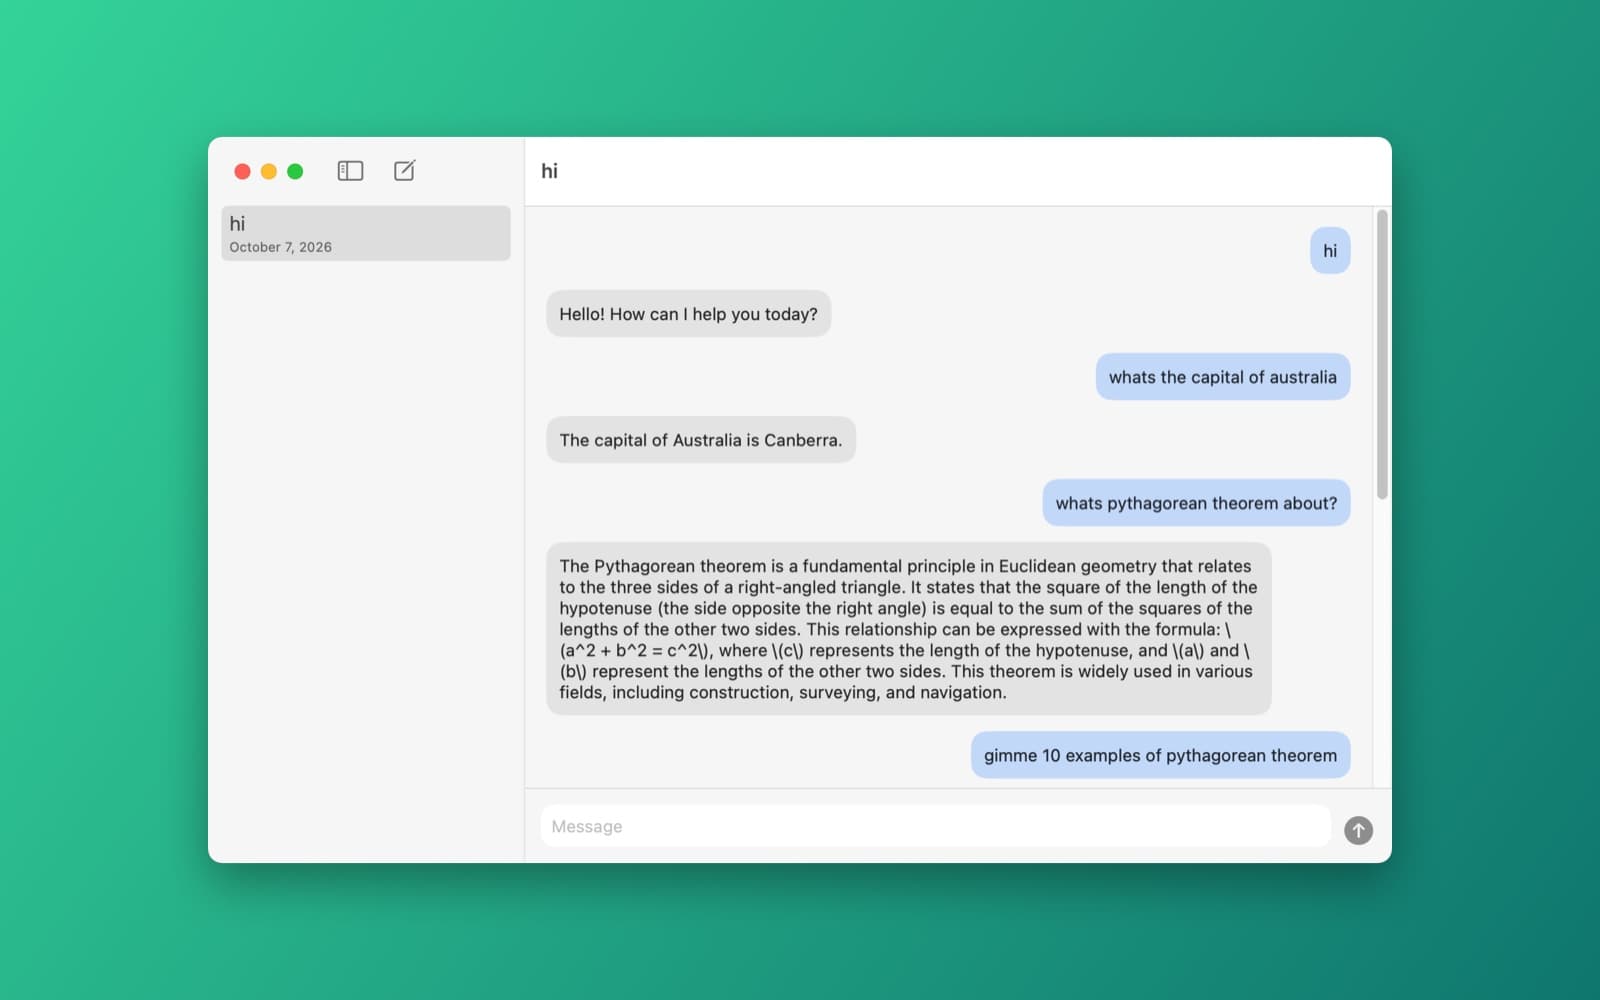Toggle the sidebar panel icon
Screen dimensions: 1600x1000
(x=350, y=171)
